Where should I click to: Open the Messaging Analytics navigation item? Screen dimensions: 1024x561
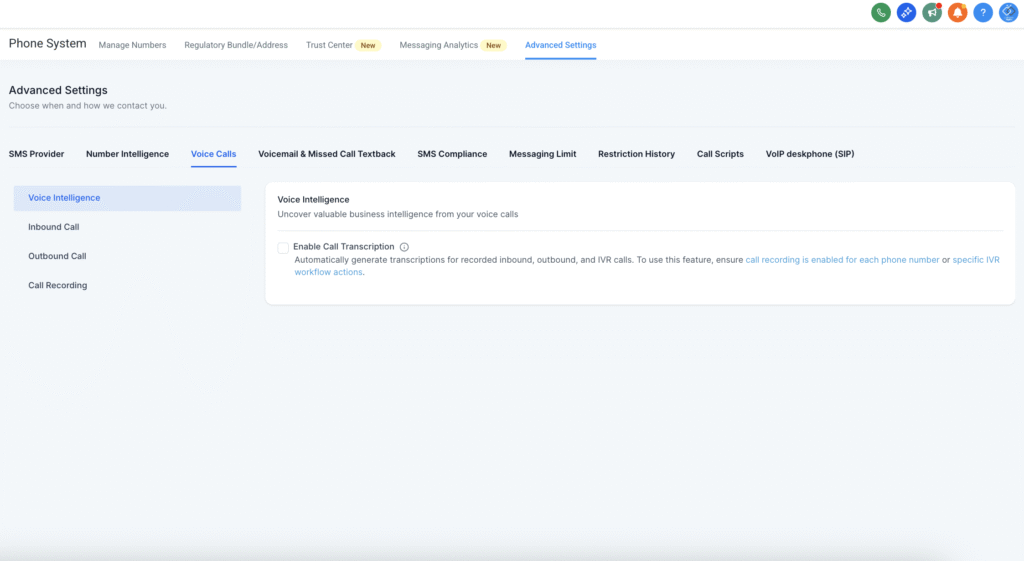439,45
